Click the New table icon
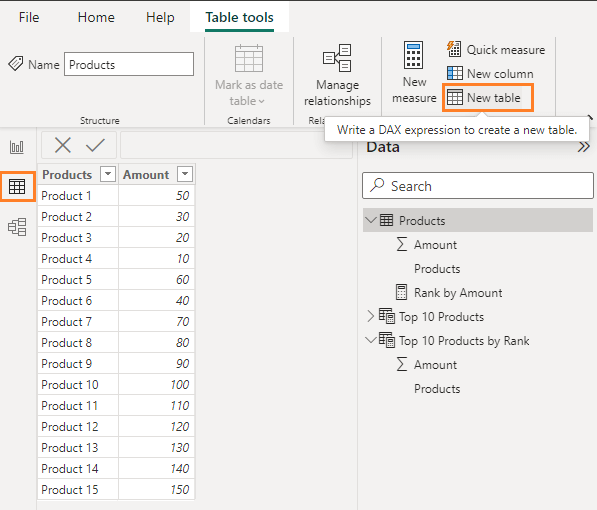 click(x=455, y=98)
